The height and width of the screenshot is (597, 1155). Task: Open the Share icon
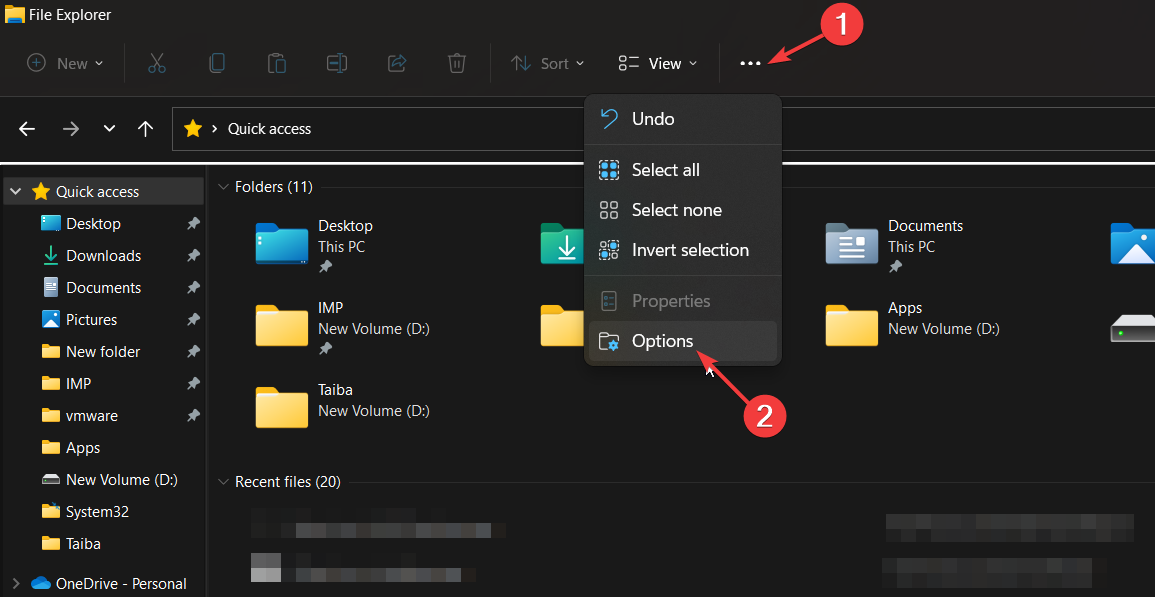point(396,62)
